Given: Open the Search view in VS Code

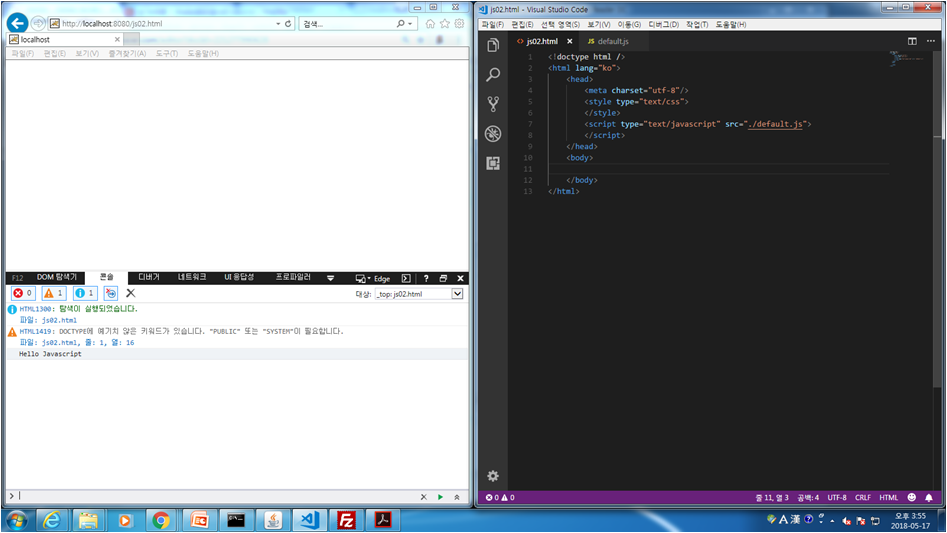Looking at the screenshot, I should tap(493, 75).
